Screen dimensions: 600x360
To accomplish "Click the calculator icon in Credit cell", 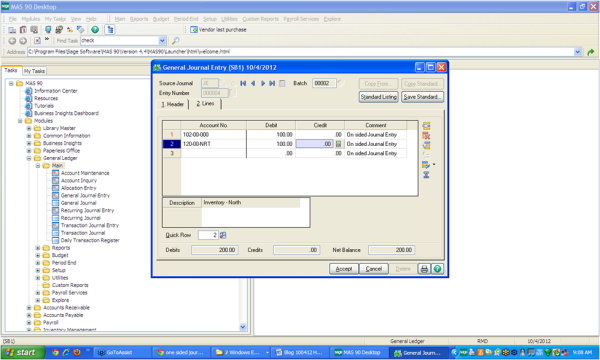I will click(x=338, y=144).
